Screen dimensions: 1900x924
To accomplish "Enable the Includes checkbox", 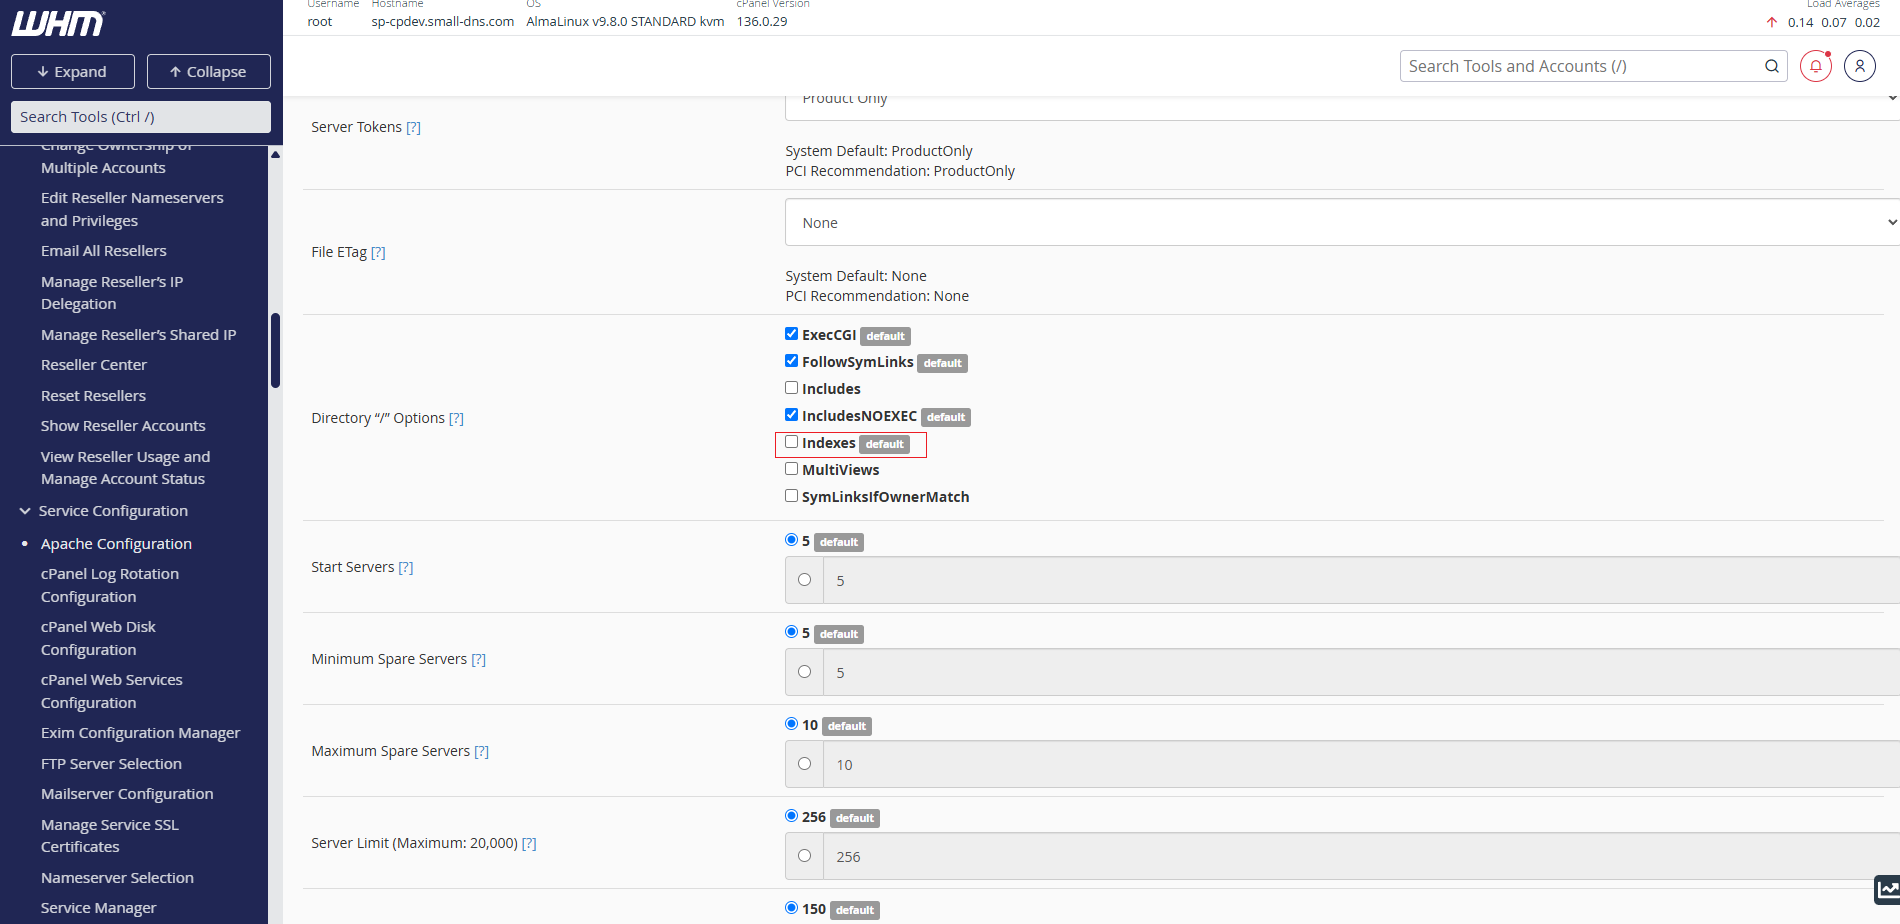I will coord(791,388).
